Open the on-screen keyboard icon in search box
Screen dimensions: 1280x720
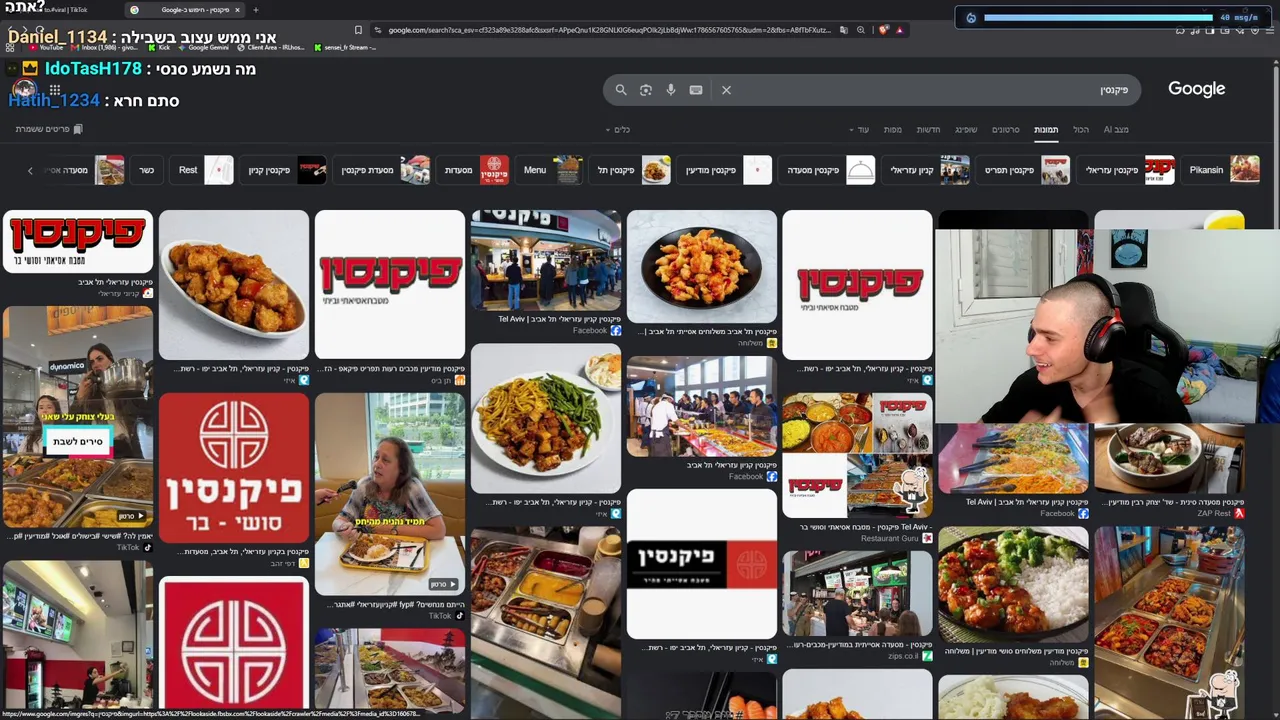tap(696, 90)
